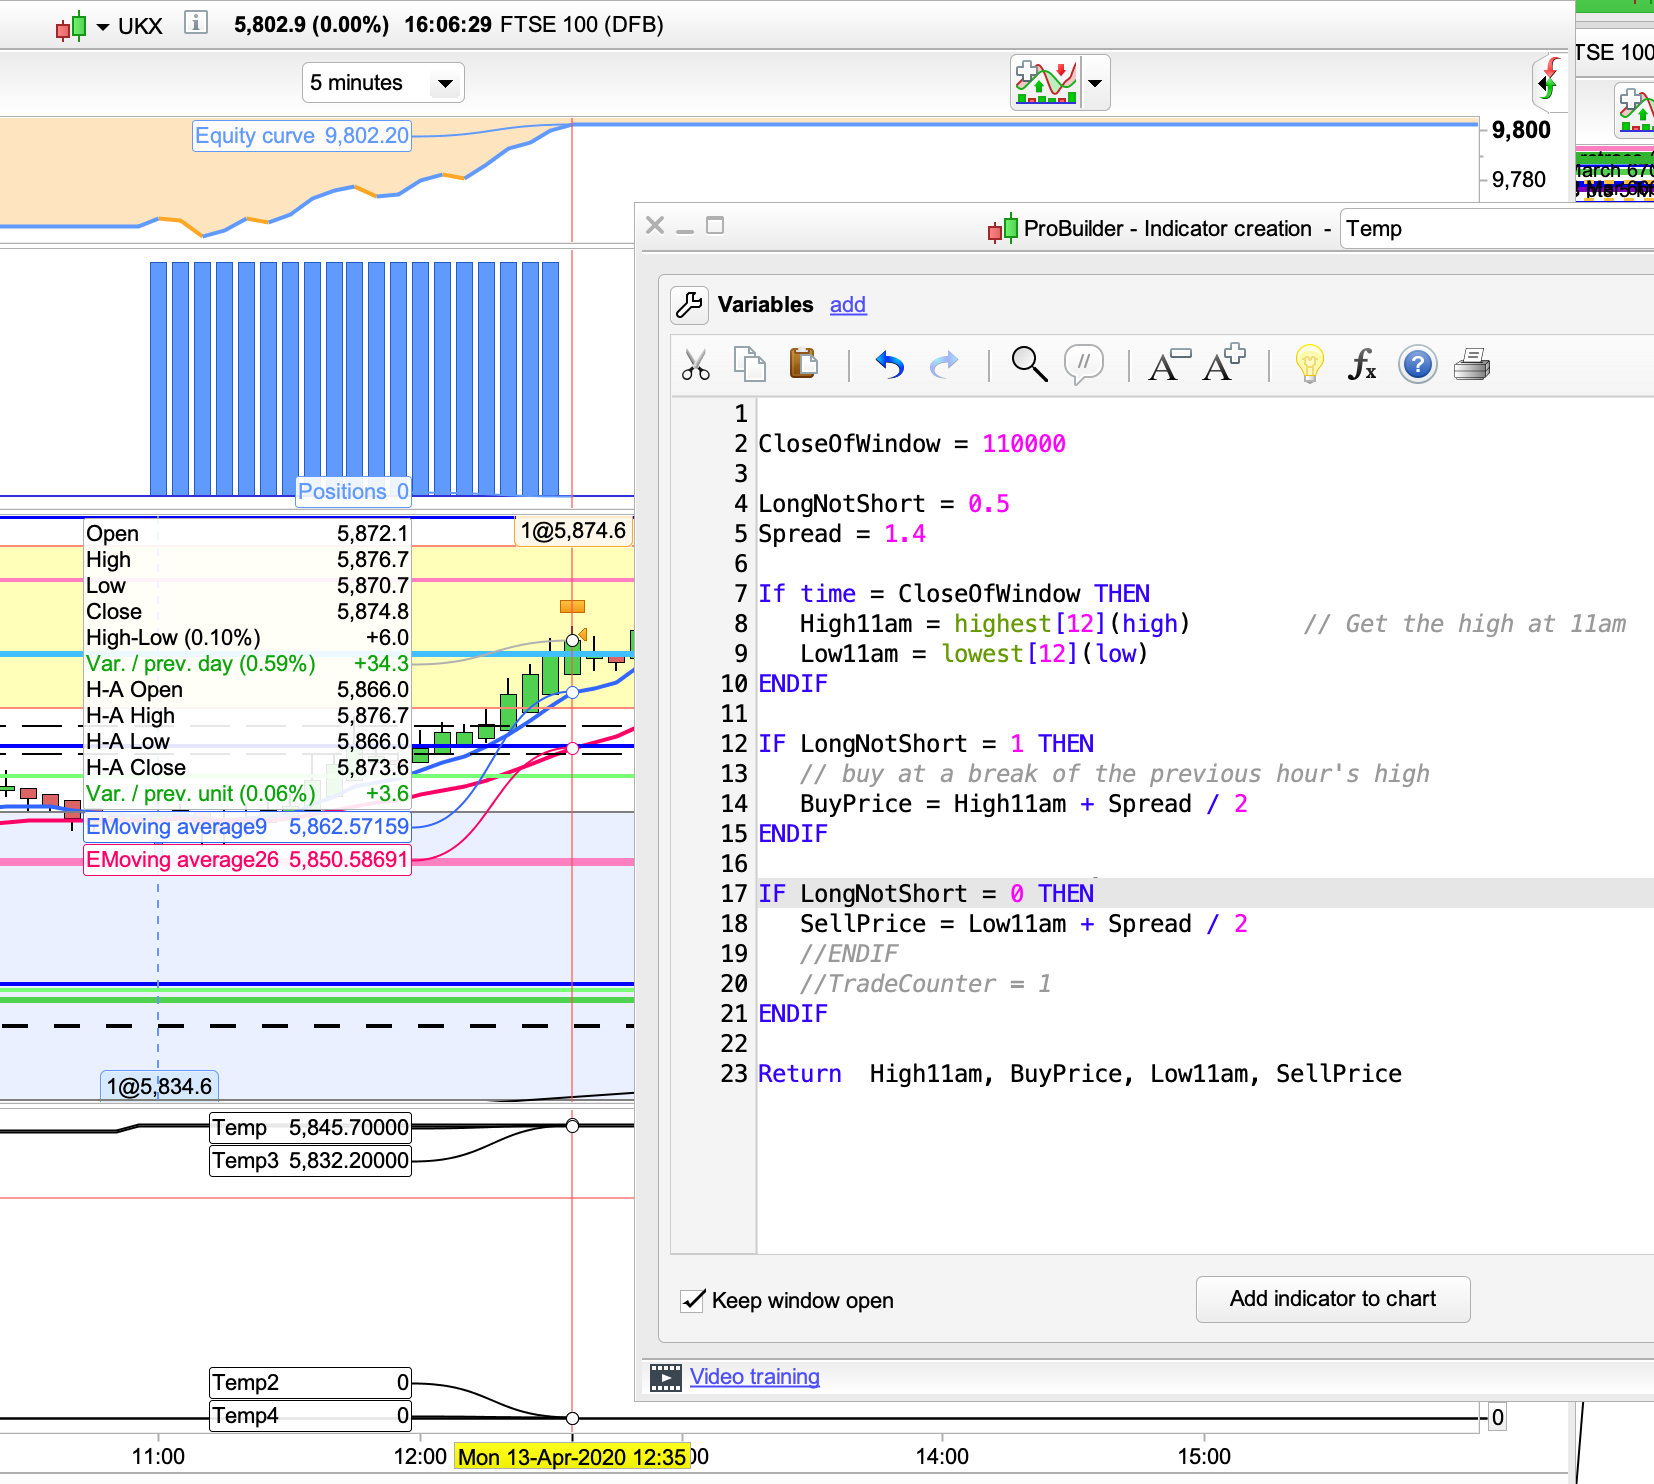
Task: Open ProBuilder help question mark
Action: [x=1417, y=365]
